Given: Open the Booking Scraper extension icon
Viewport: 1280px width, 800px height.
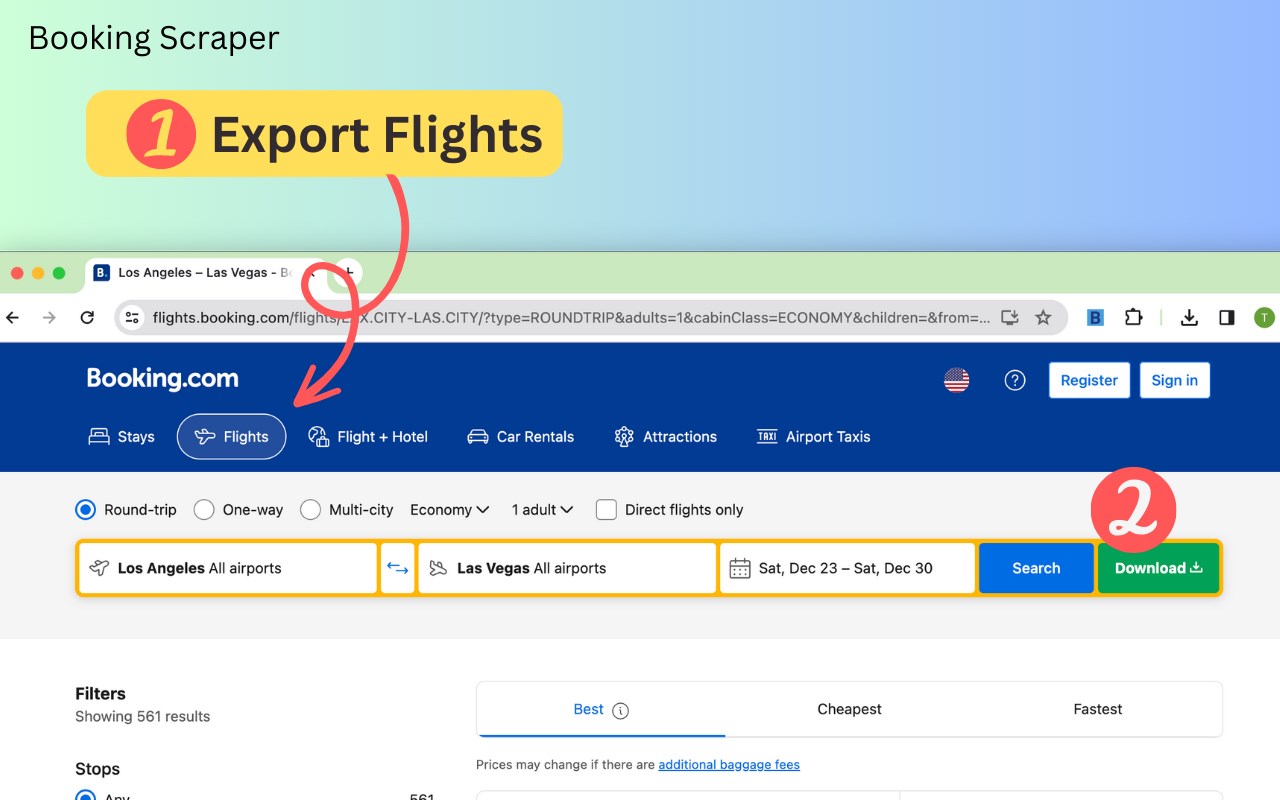Looking at the screenshot, I should click(1095, 318).
